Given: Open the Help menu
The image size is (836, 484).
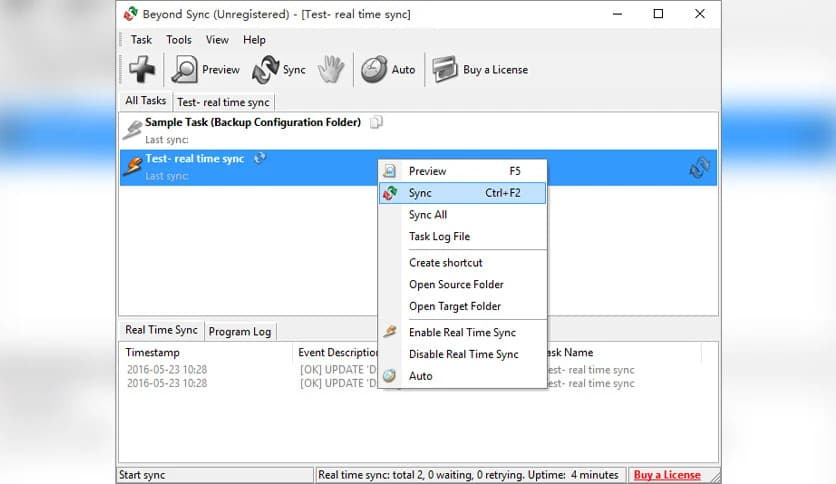Looking at the screenshot, I should pos(254,40).
